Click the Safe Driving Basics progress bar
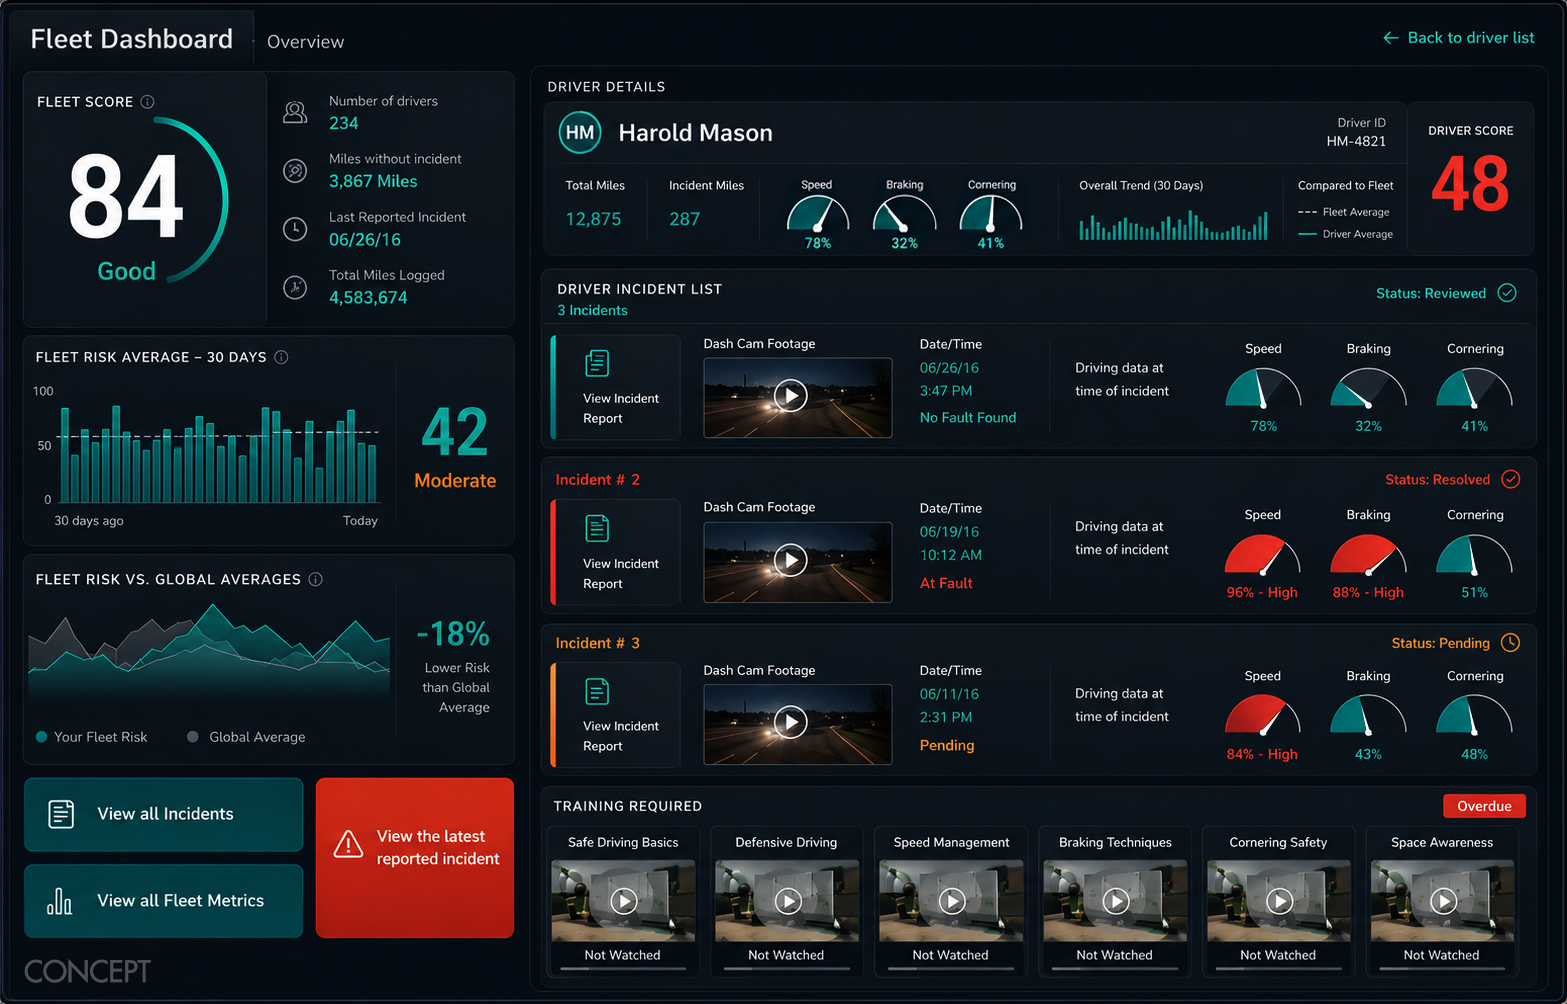 pos(623,969)
